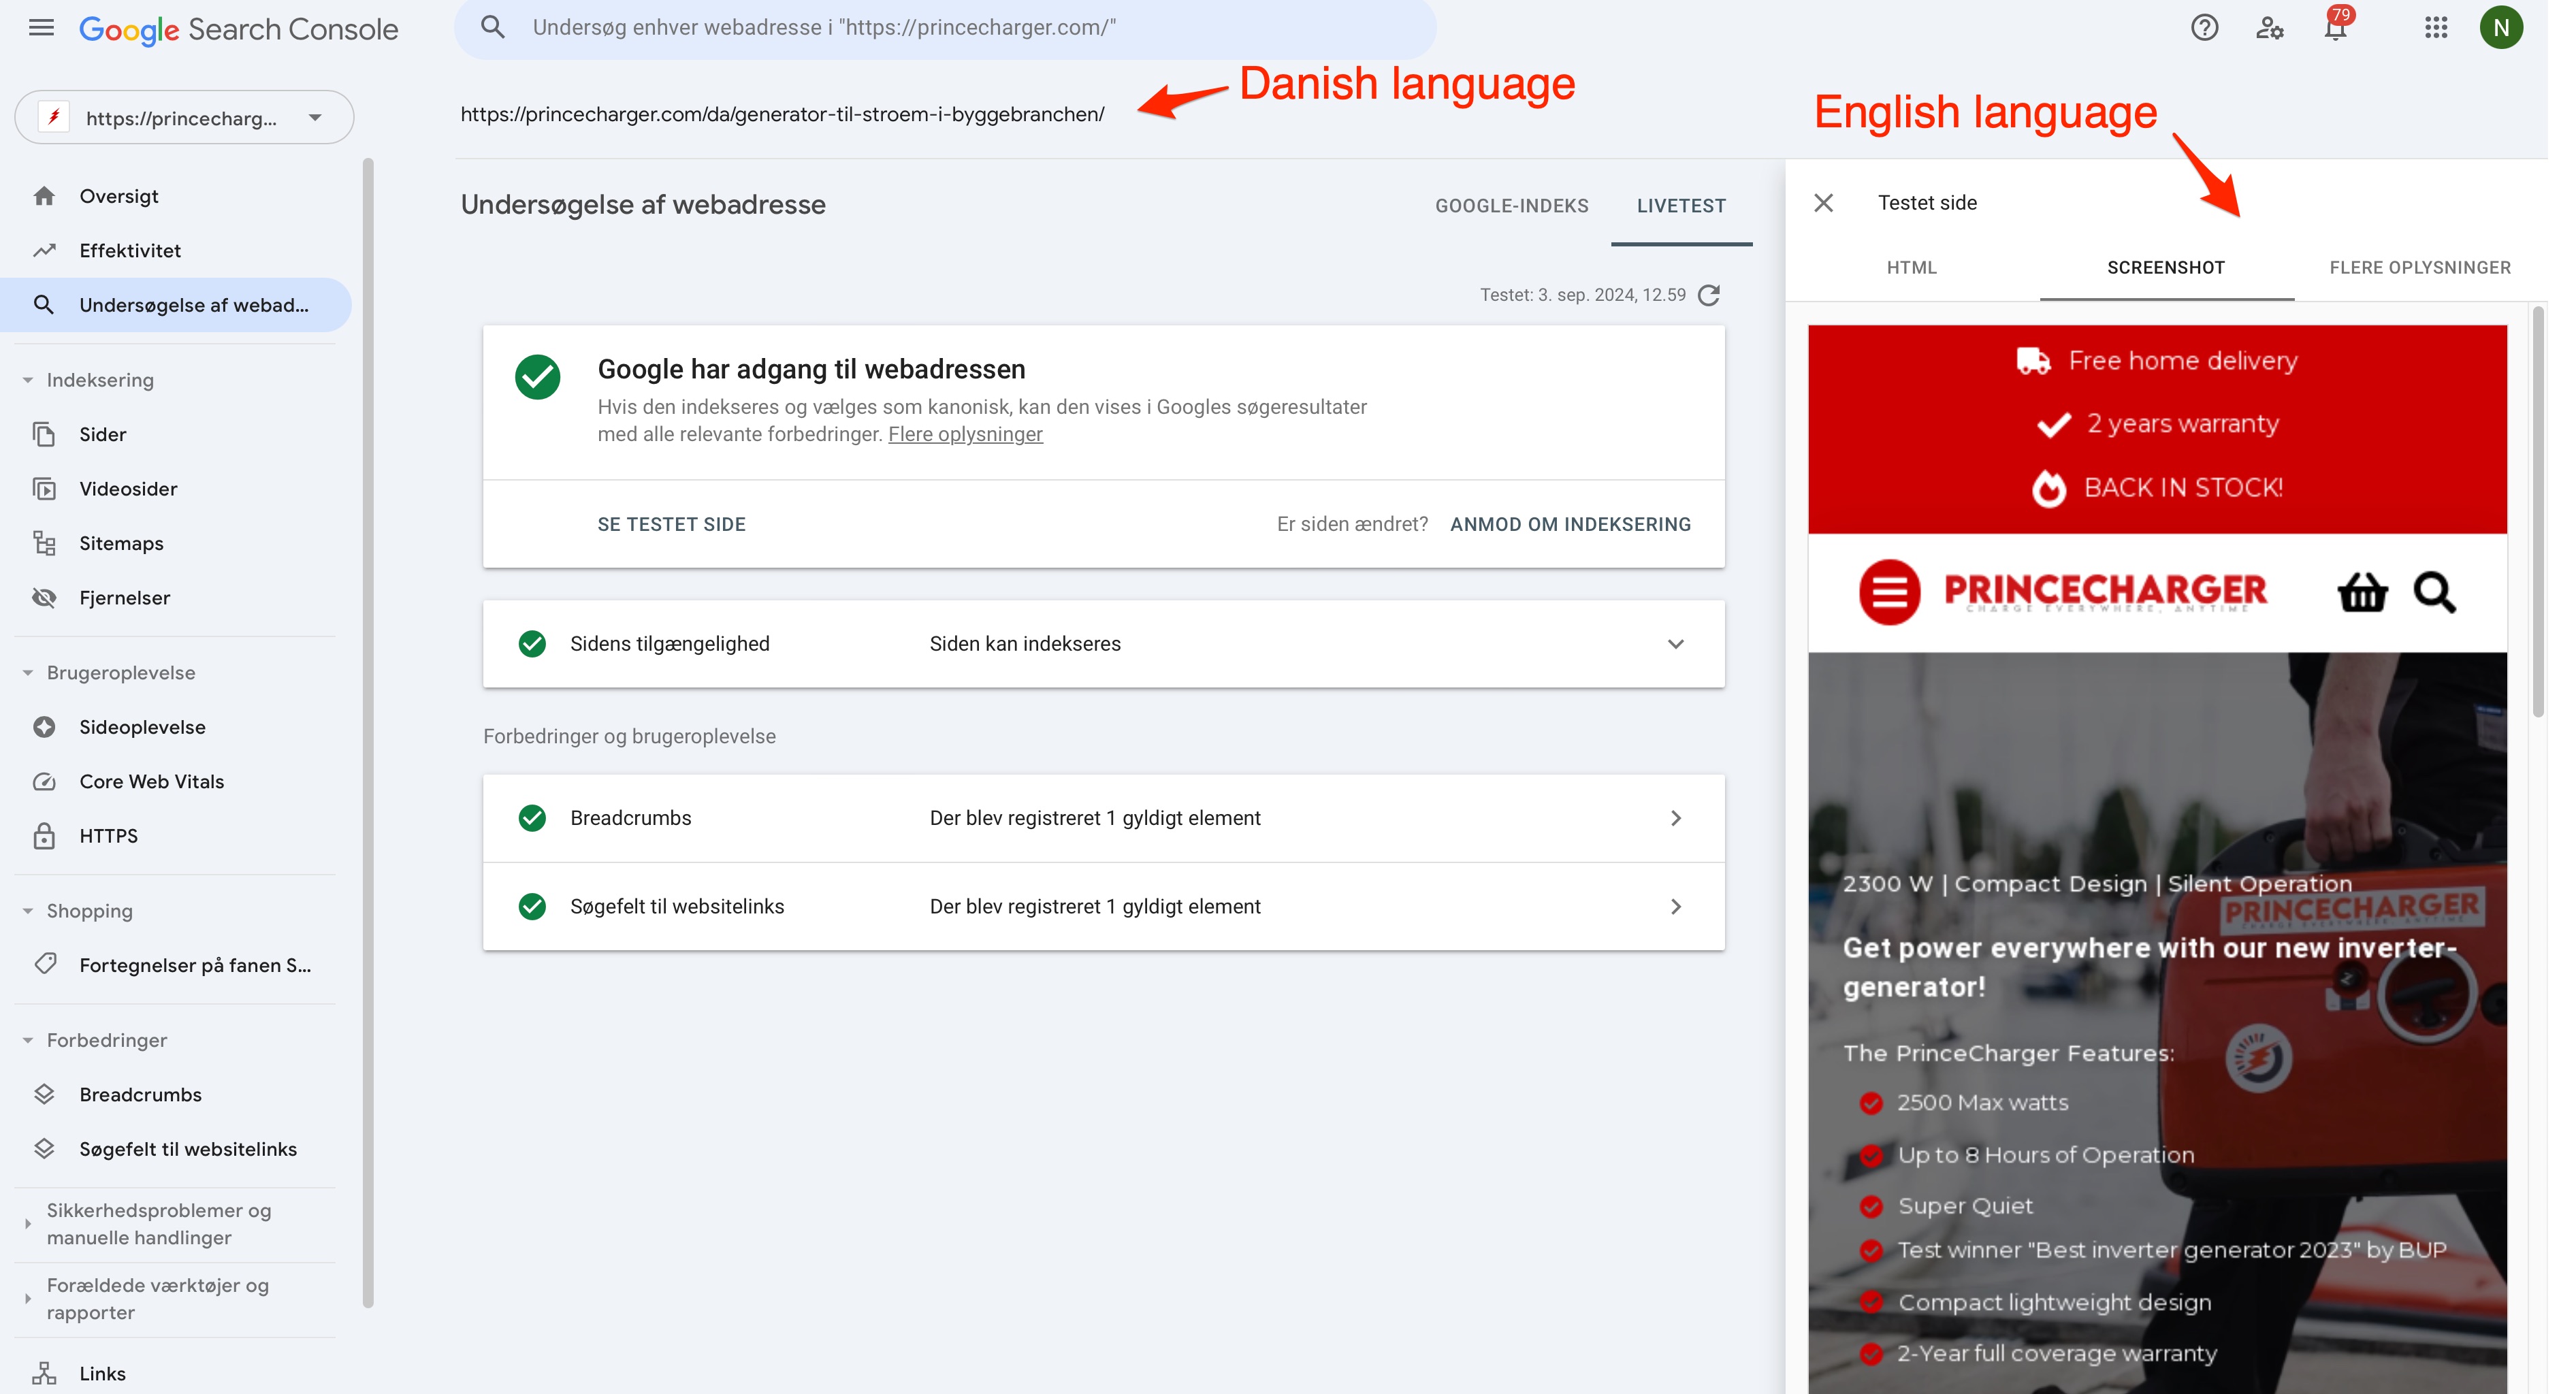The height and width of the screenshot is (1394, 2576).
Task: Follow the Flere oplysninger link
Action: [x=965, y=434]
